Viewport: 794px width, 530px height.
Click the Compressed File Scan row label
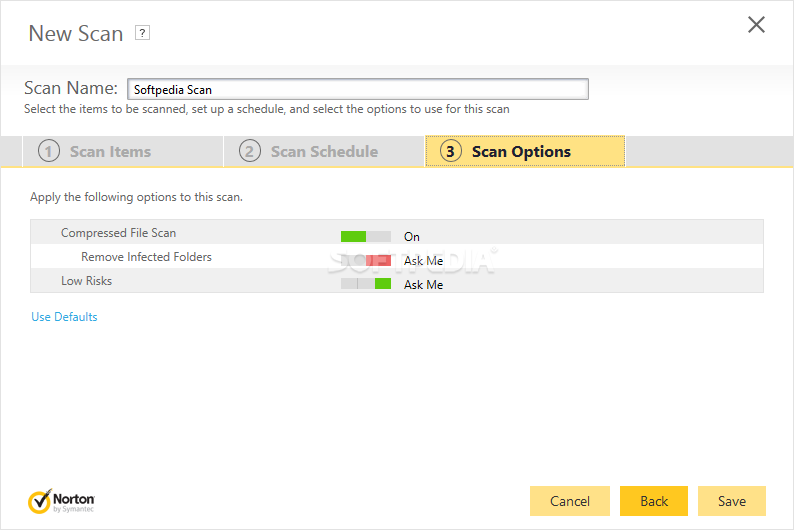pos(118,233)
